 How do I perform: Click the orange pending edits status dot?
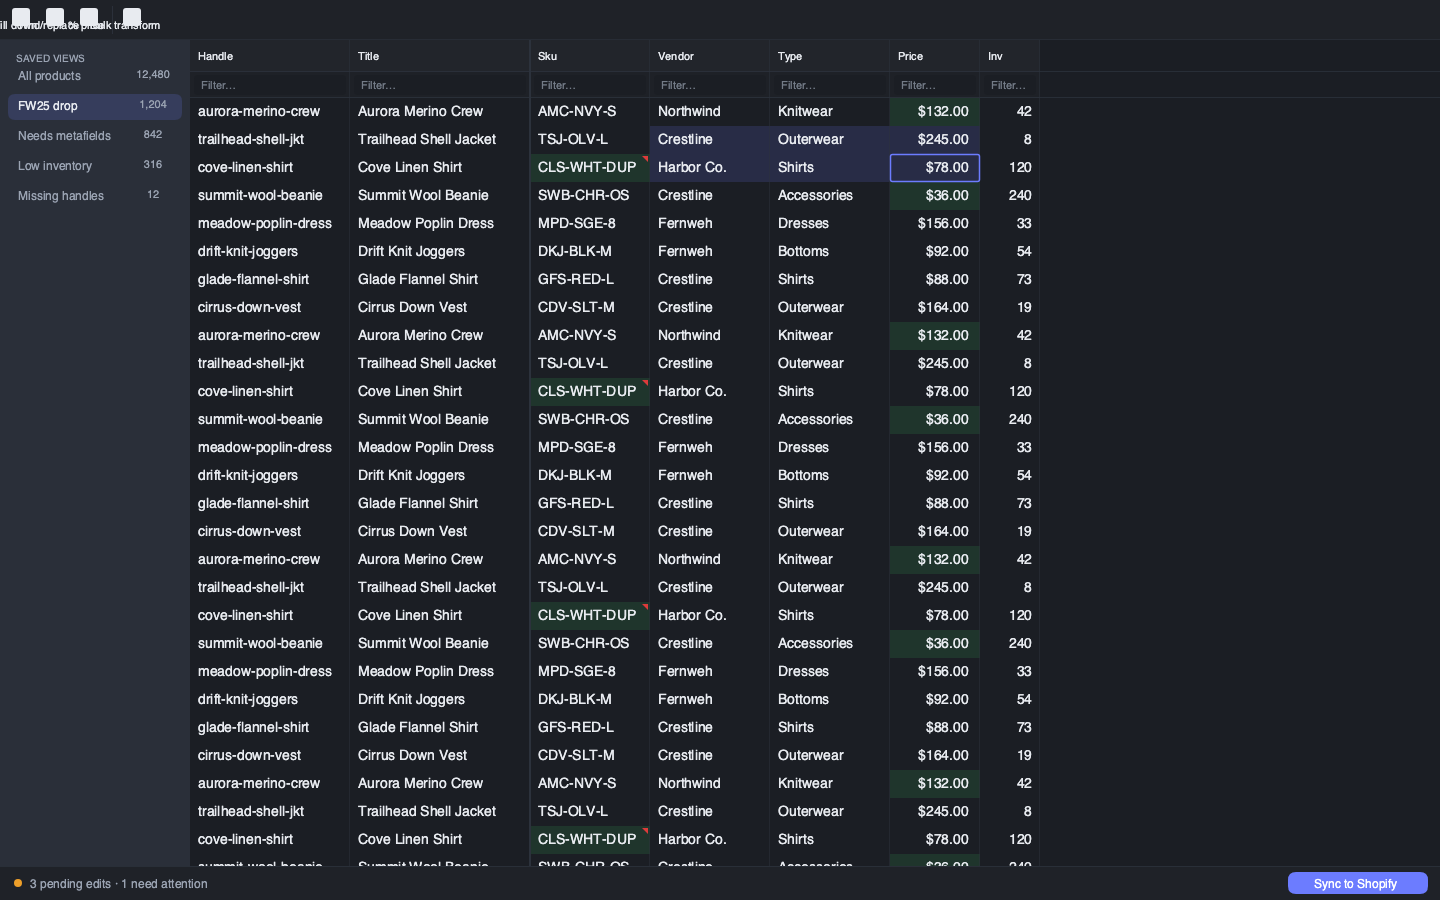click(x=18, y=883)
